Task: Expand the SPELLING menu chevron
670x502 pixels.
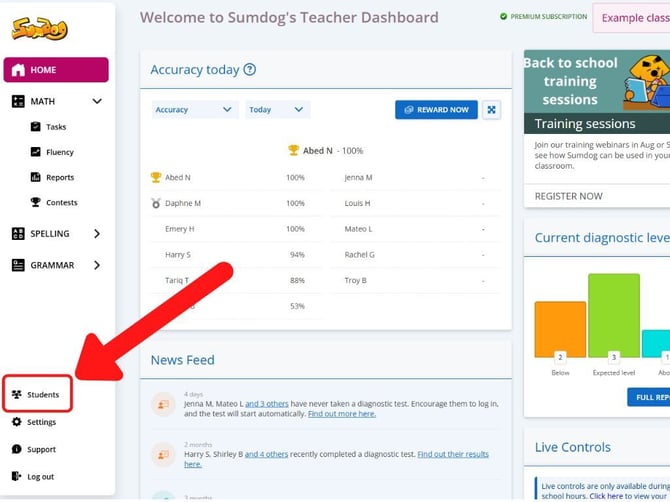Action: click(97, 234)
